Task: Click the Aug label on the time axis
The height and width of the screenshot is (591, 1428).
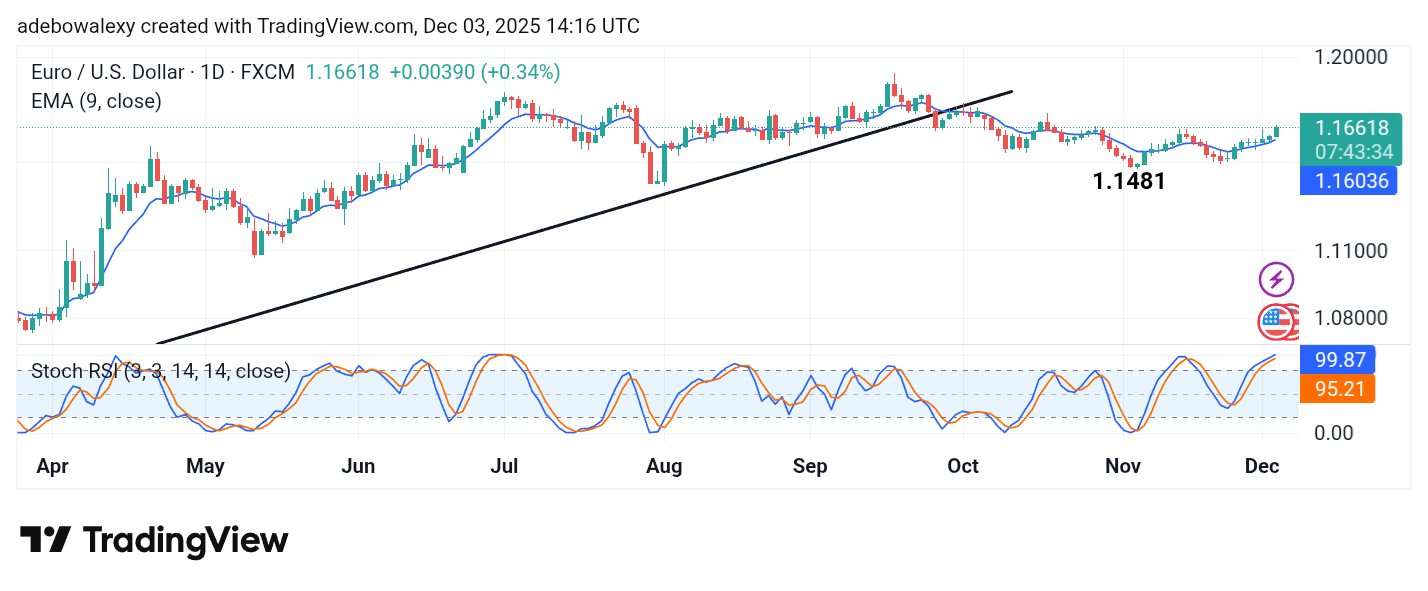Action: tap(664, 467)
